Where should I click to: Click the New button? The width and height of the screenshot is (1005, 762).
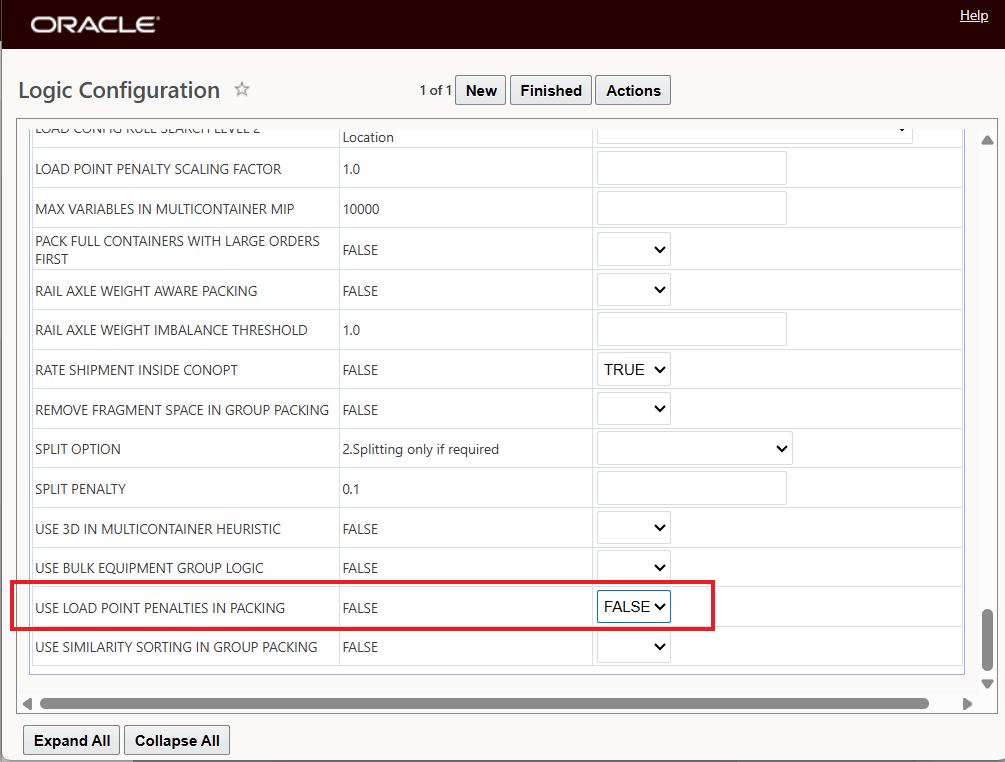tap(480, 90)
